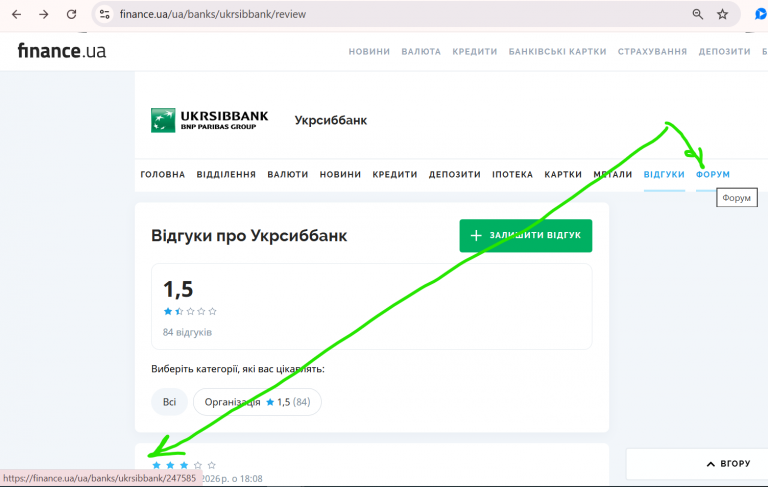Screen dimensions: 768x487
Task: Open the БАНКІВСЬКІ КАРТКИ top menu section
Action: 557,51
